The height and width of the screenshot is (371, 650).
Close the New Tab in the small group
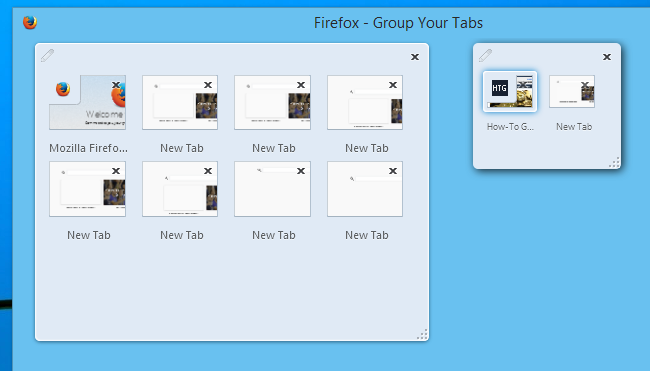point(585,85)
